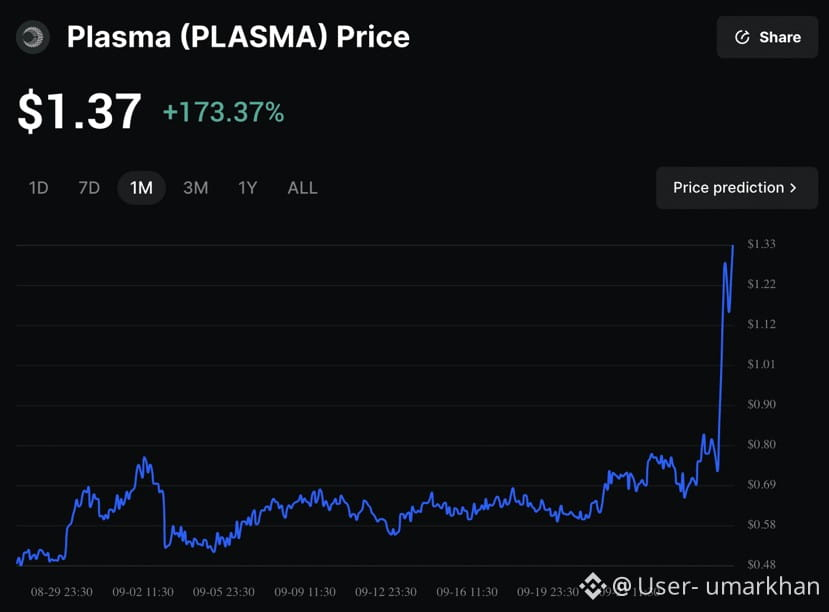The image size is (829, 612).
Task: Click the Plasma (PLASMA) Price heading
Action: (x=238, y=37)
